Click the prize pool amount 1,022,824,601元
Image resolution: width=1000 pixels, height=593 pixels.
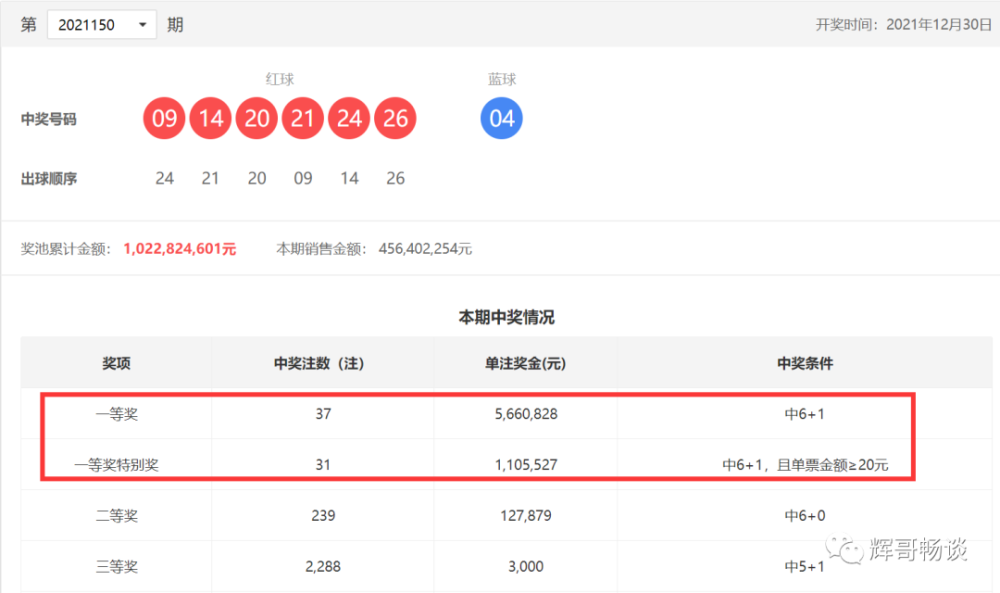coord(180,249)
